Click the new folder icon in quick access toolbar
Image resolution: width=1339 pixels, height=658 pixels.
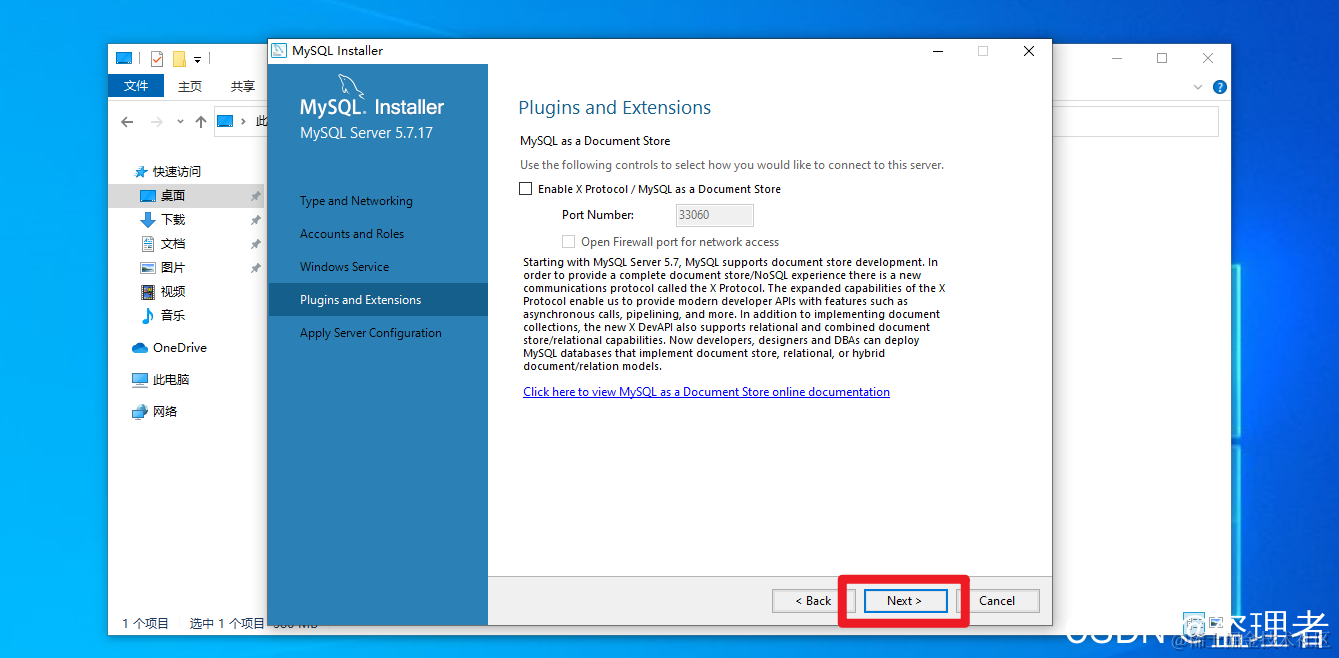(x=179, y=59)
